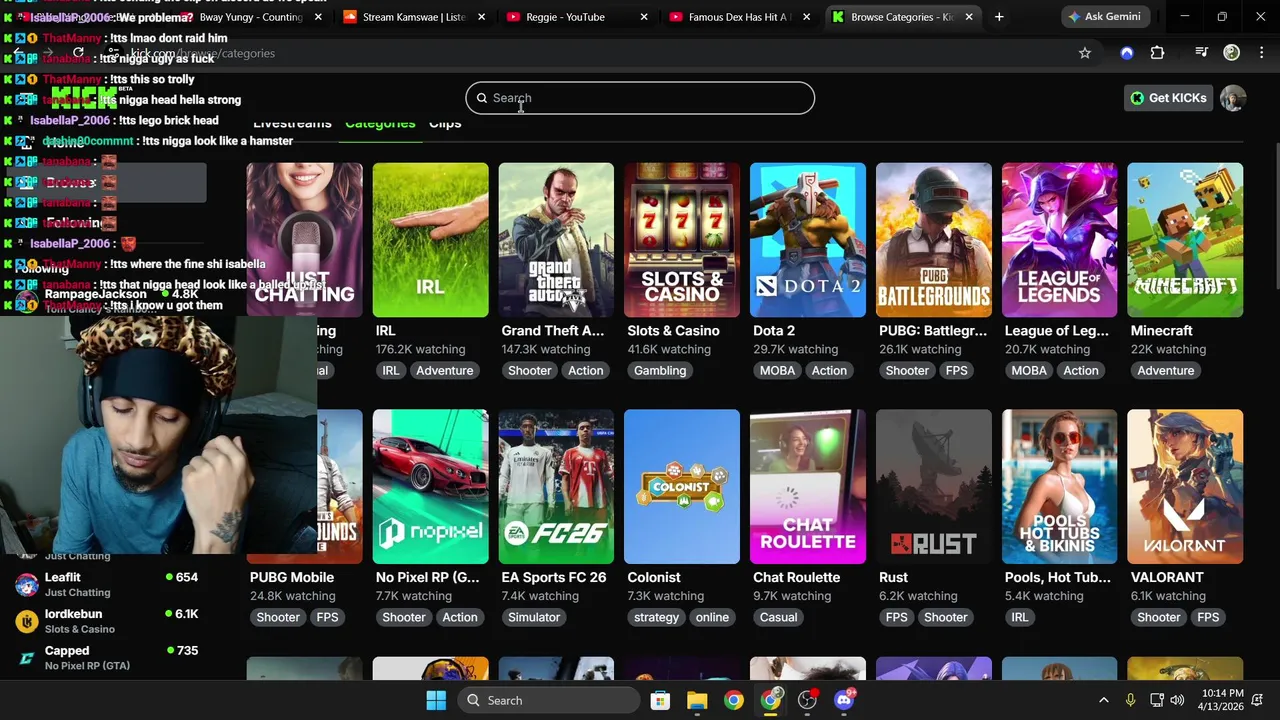Open the media controls icon in Chrome toolbar
This screenshot has height=720, width=1280.
click(1201, 53)
